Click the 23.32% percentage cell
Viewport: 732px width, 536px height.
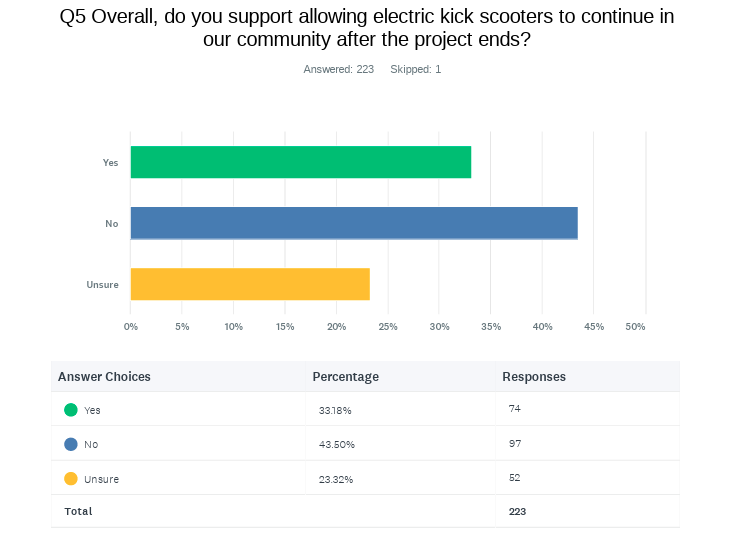(336, 479)
